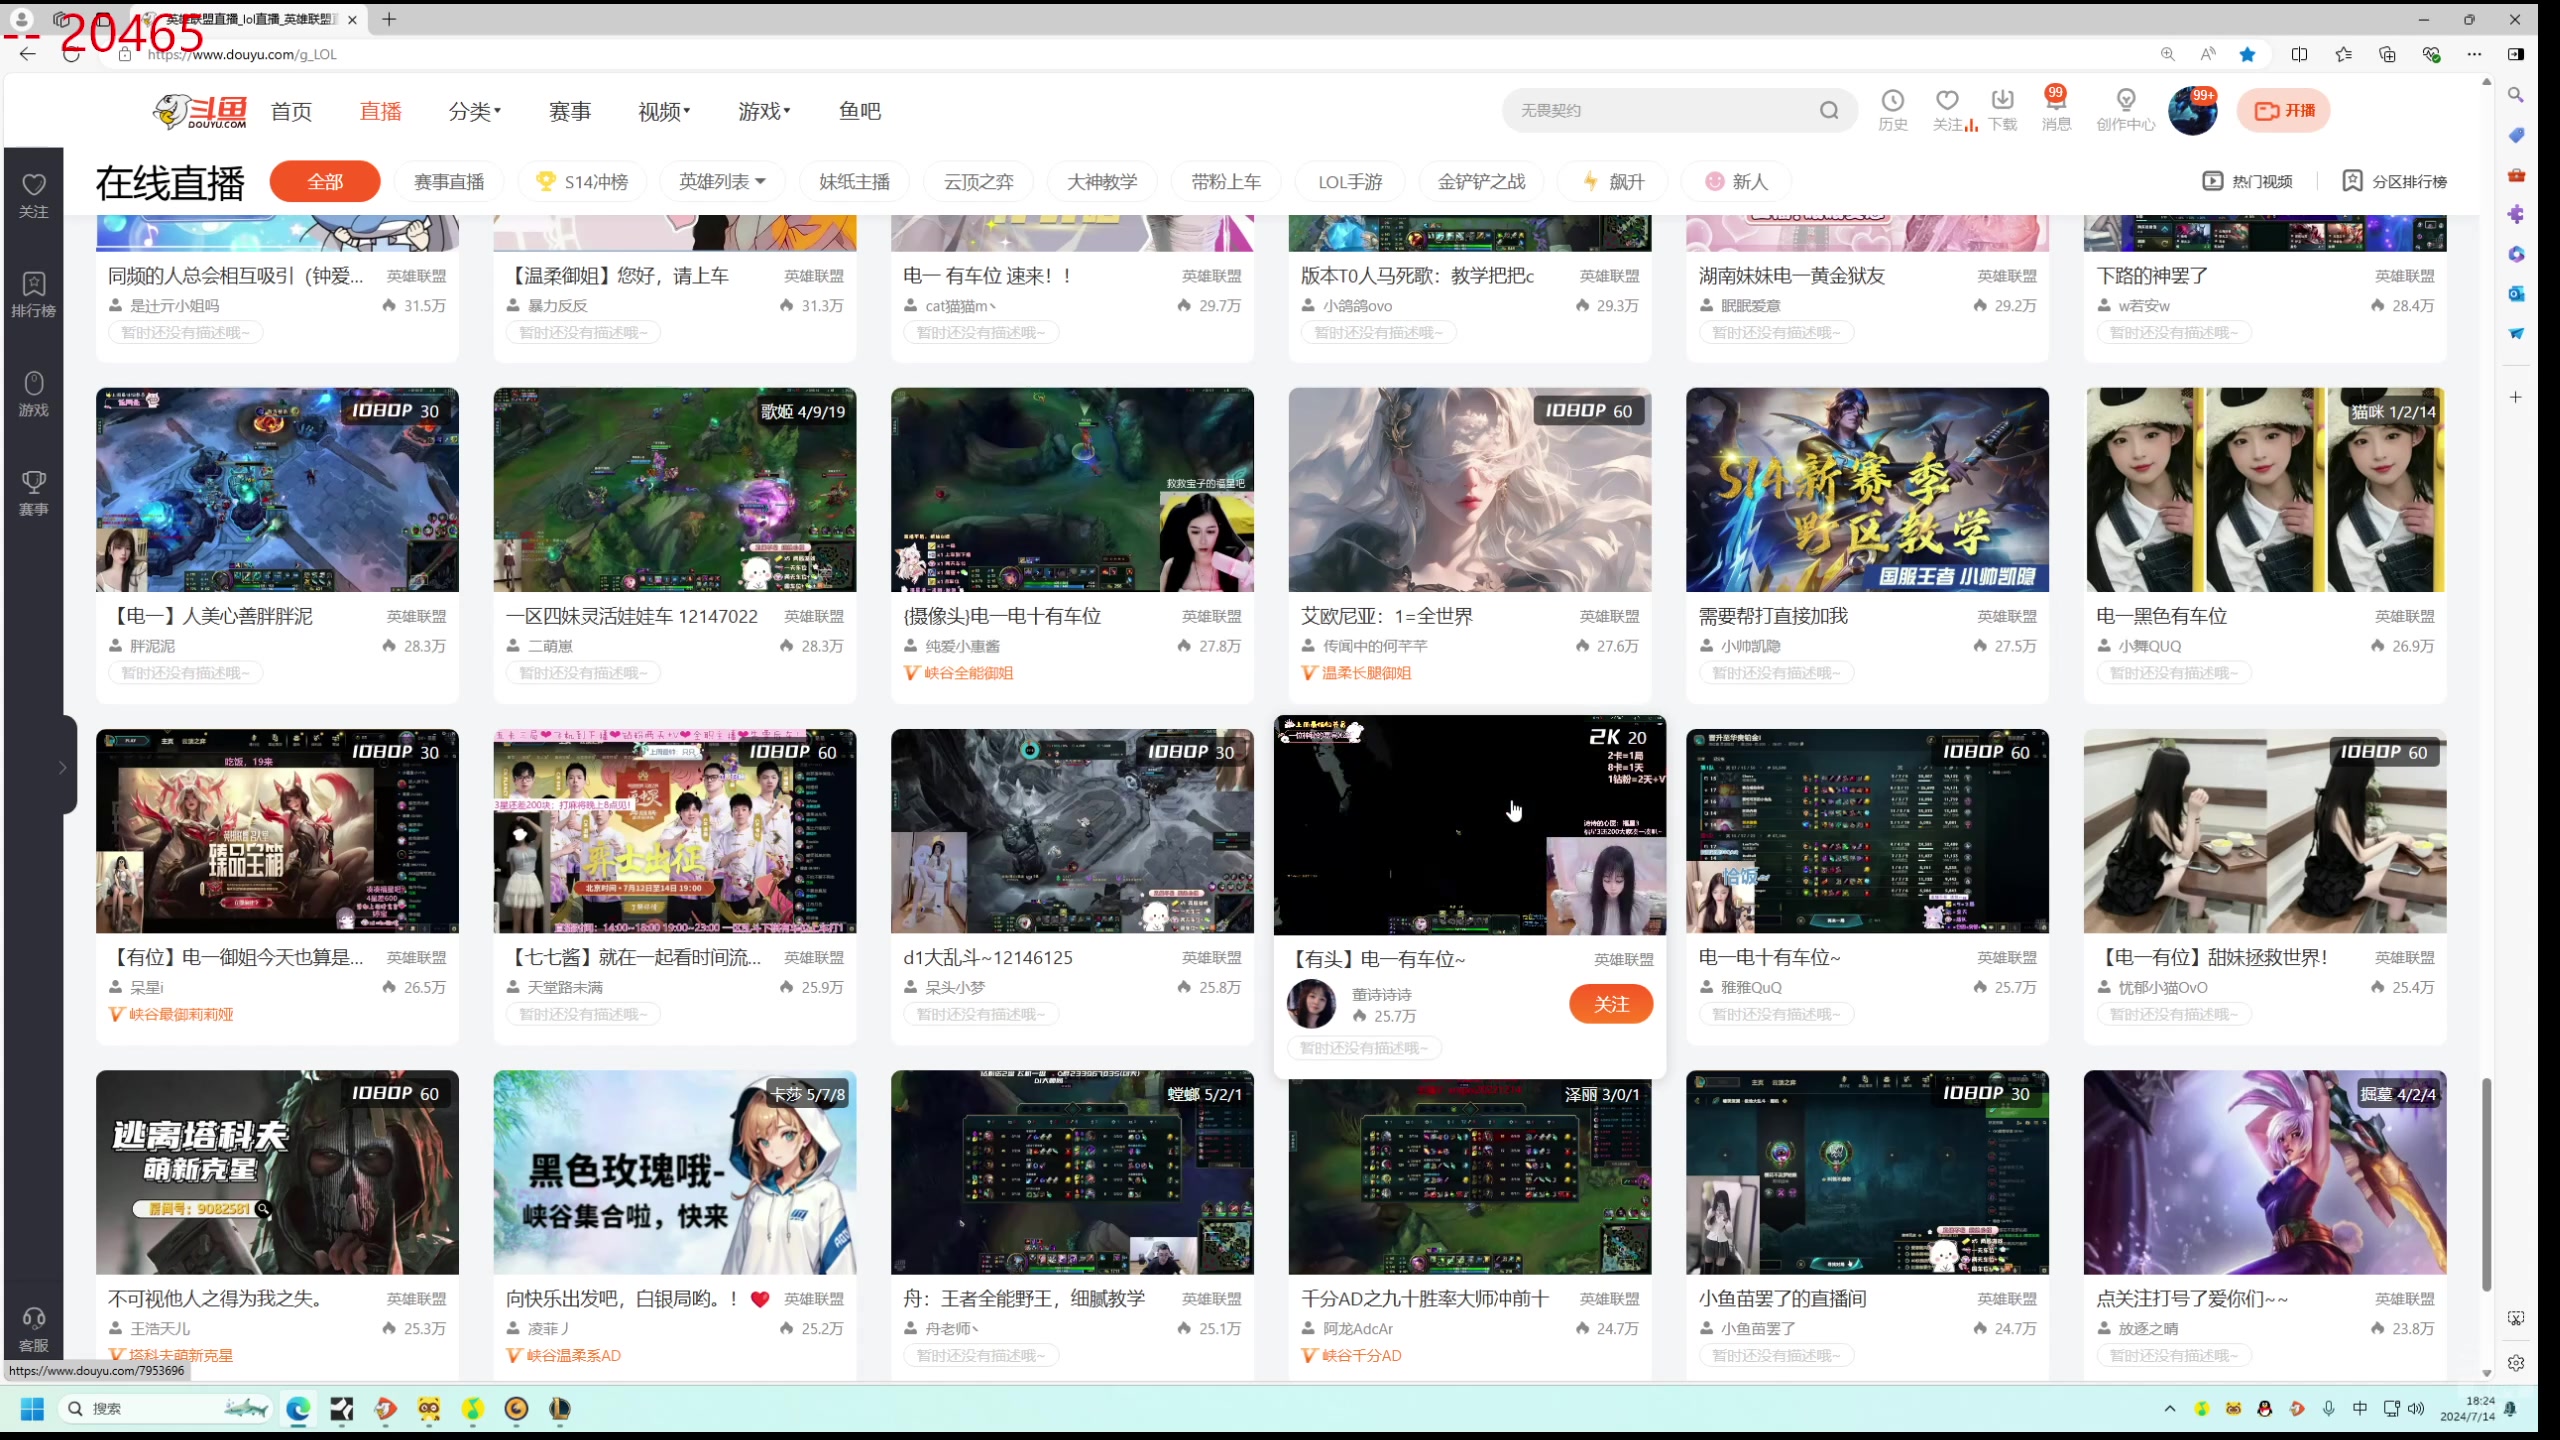Open 热门视频 link
The height and width of the screenshot is (1440, 2560).
[2247, 181]
